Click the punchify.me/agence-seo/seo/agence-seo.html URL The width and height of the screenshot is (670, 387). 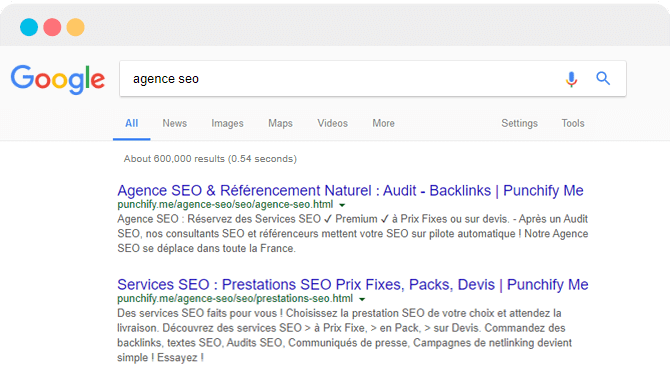point(225,205)
